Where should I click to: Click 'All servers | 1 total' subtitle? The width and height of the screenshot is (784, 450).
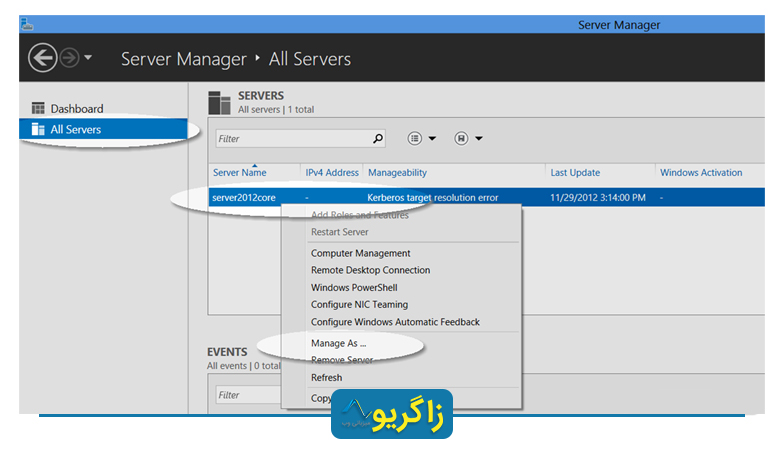pyautogui.click(x=276, y=110)
